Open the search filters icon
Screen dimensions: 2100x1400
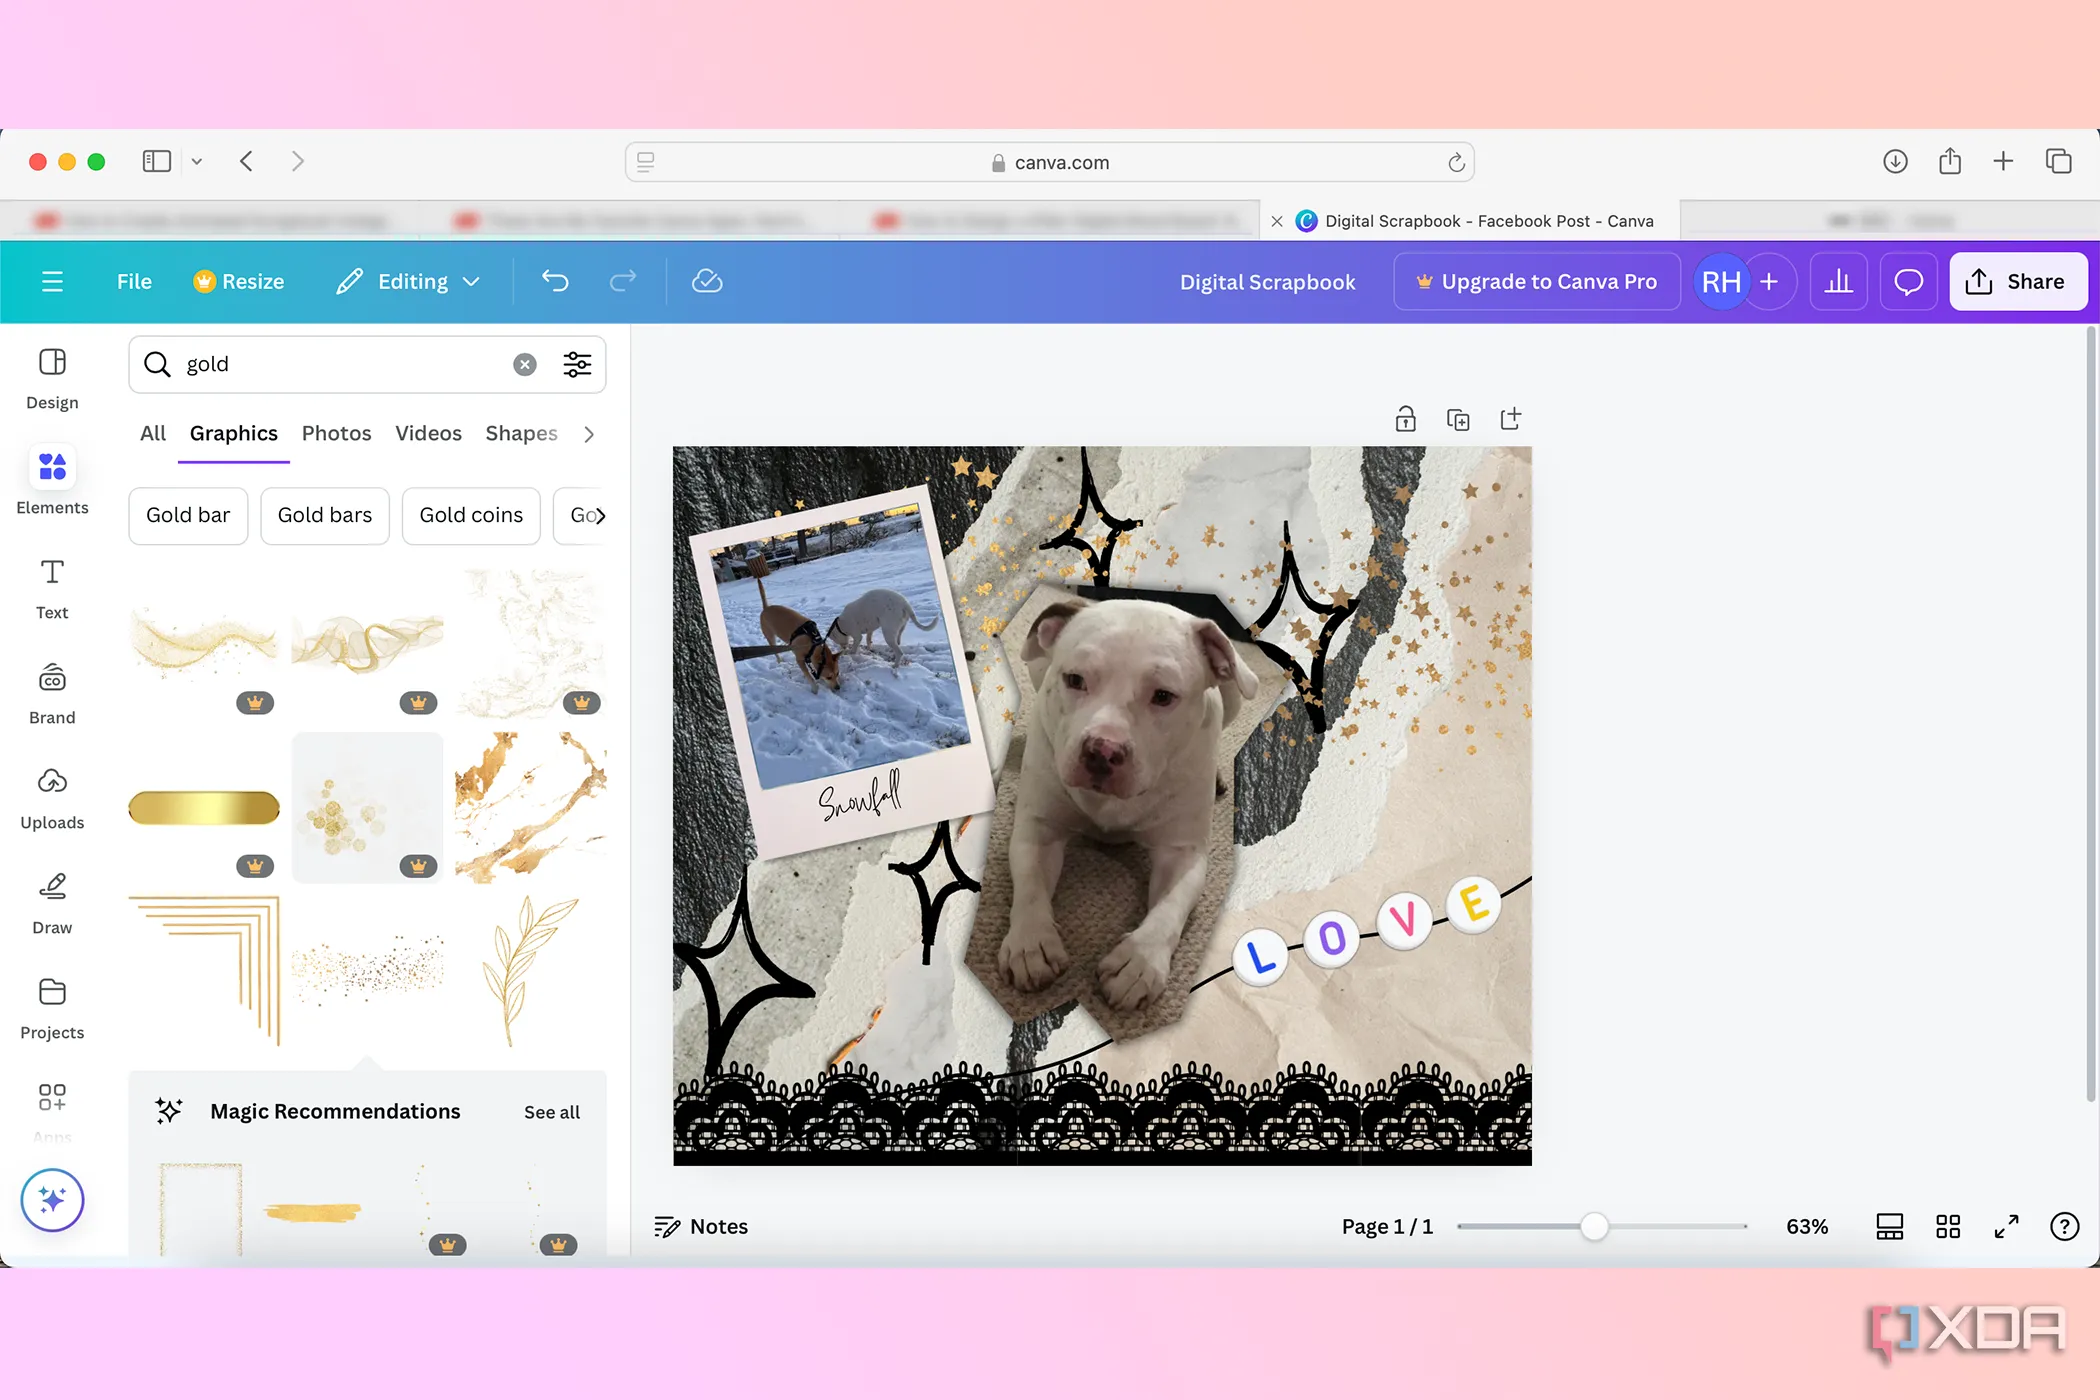(x=577, y=364)
